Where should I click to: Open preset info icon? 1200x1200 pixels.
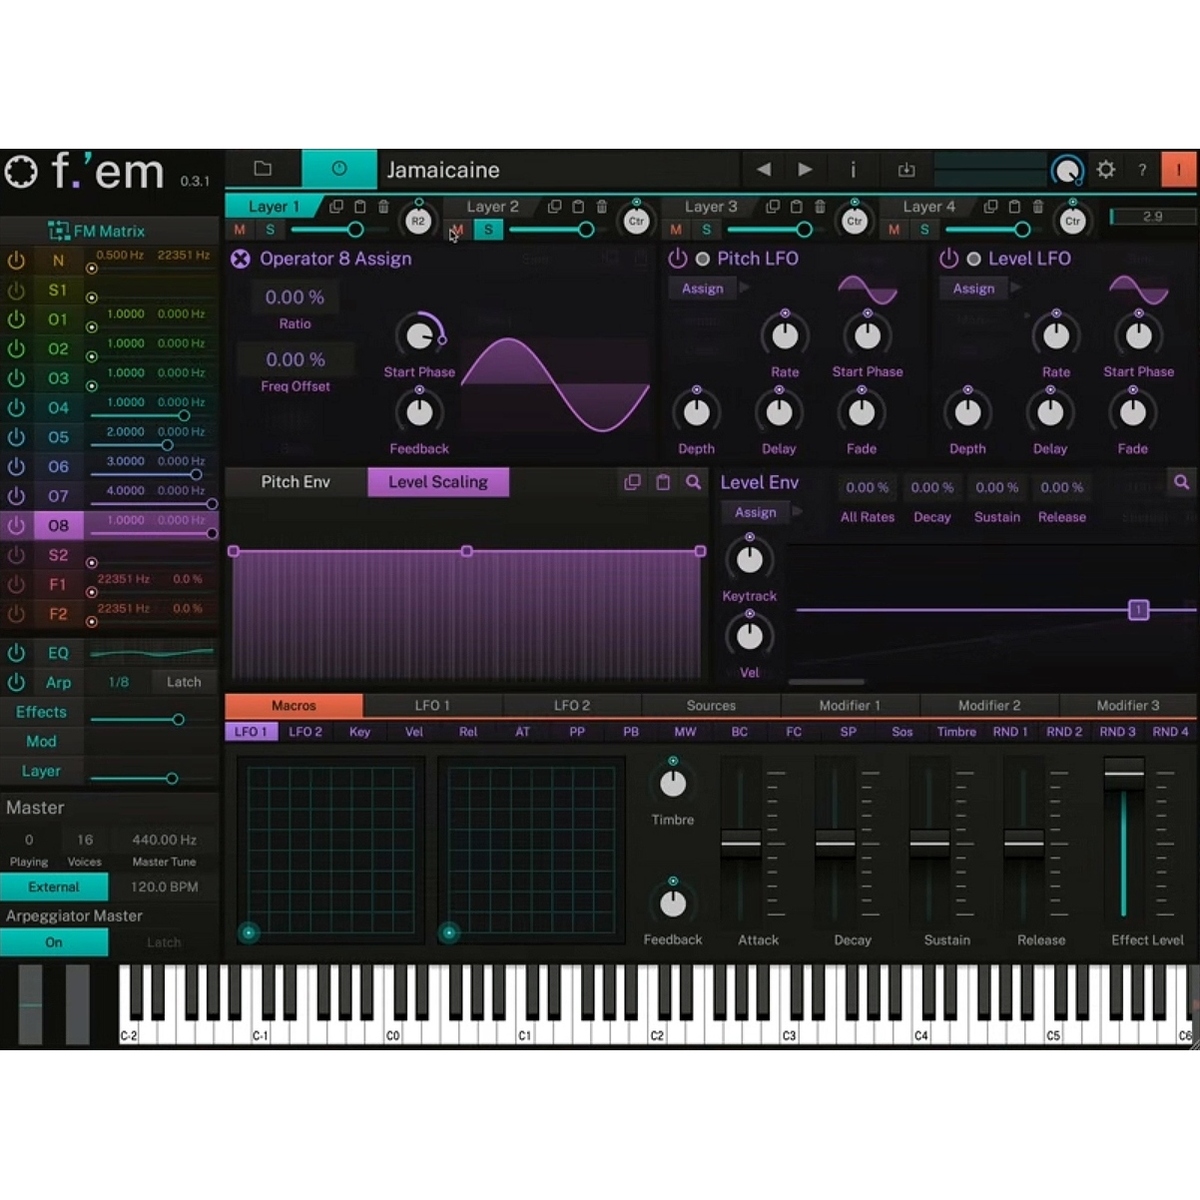click(853, 170)
